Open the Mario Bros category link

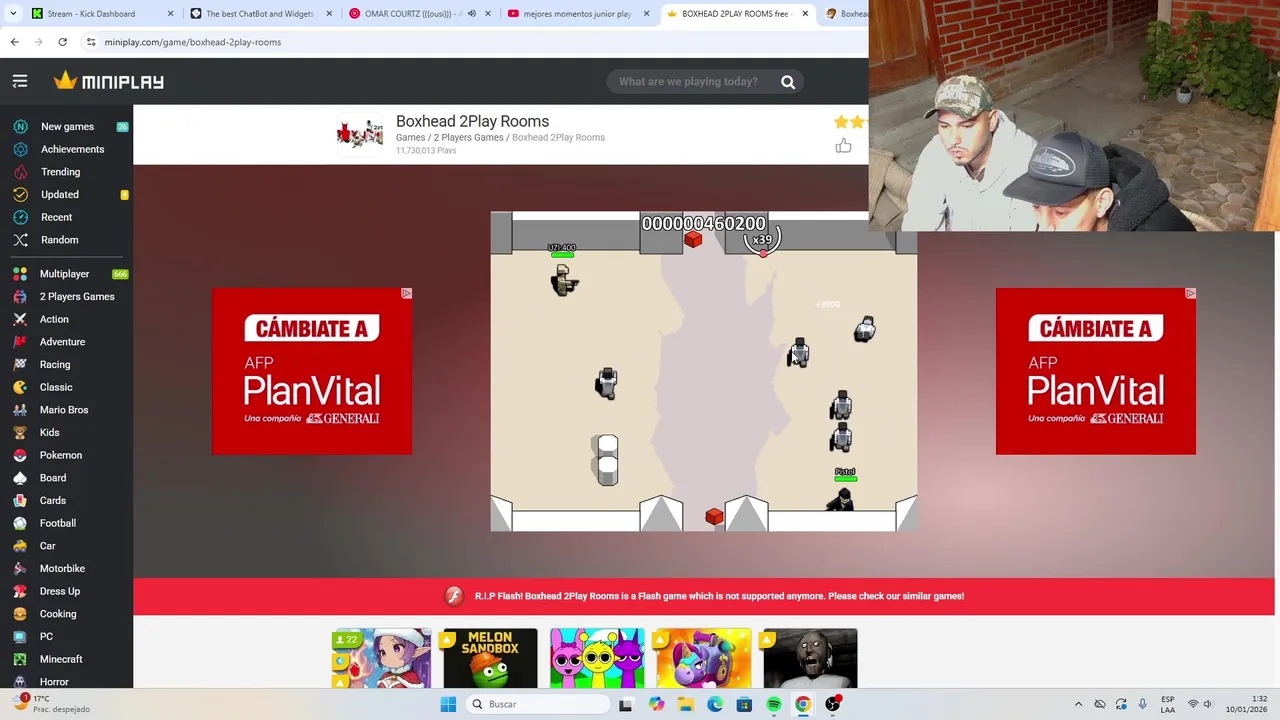[x=64, y=410]
